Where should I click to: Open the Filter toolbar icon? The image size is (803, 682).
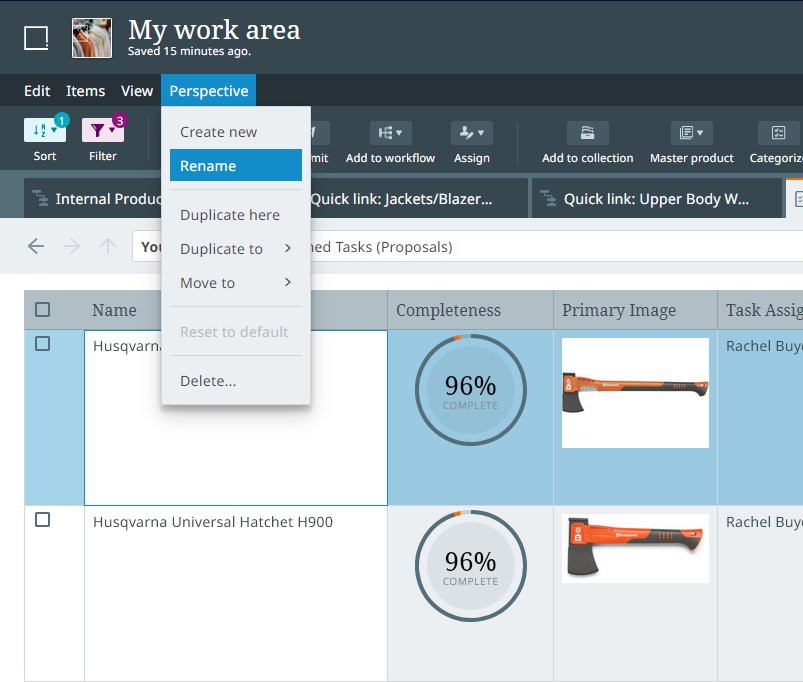pyautogui.click(x=102, y=132)
